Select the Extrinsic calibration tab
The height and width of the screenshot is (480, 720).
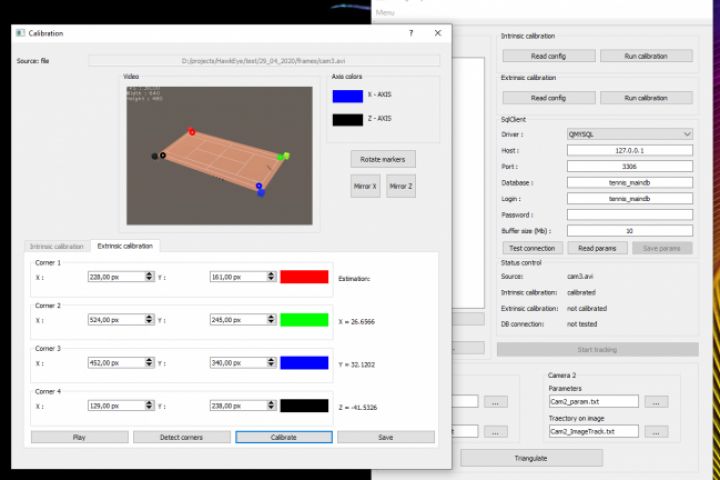pyautogui.click(x=125, y=246)
